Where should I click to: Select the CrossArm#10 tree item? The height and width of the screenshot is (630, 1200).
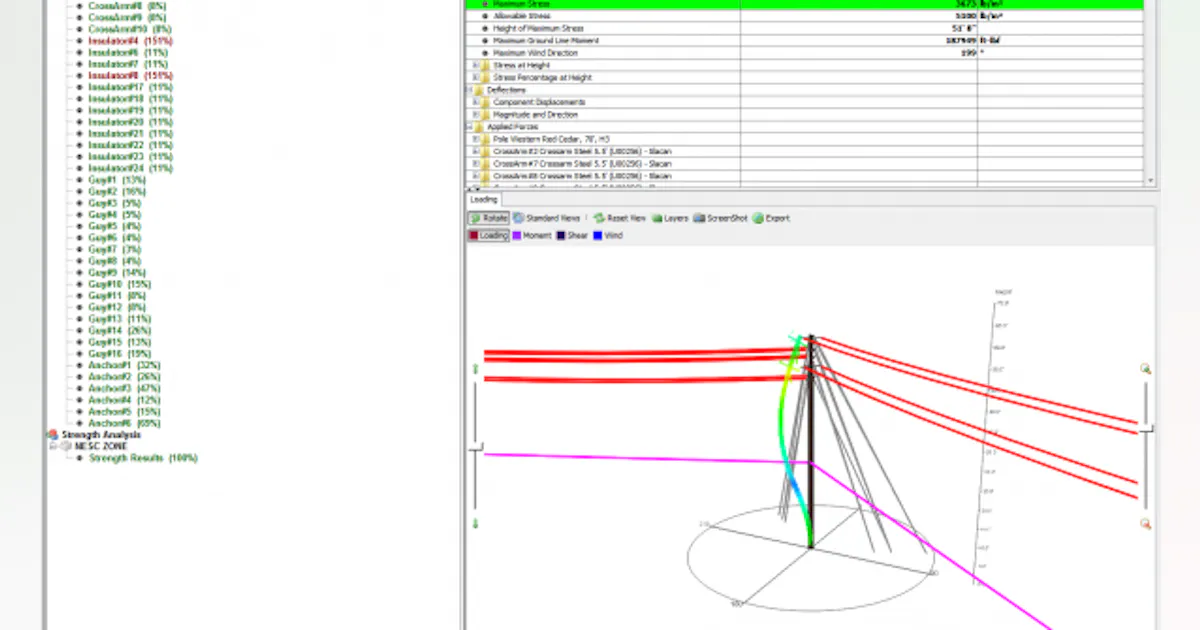[129, 30]
